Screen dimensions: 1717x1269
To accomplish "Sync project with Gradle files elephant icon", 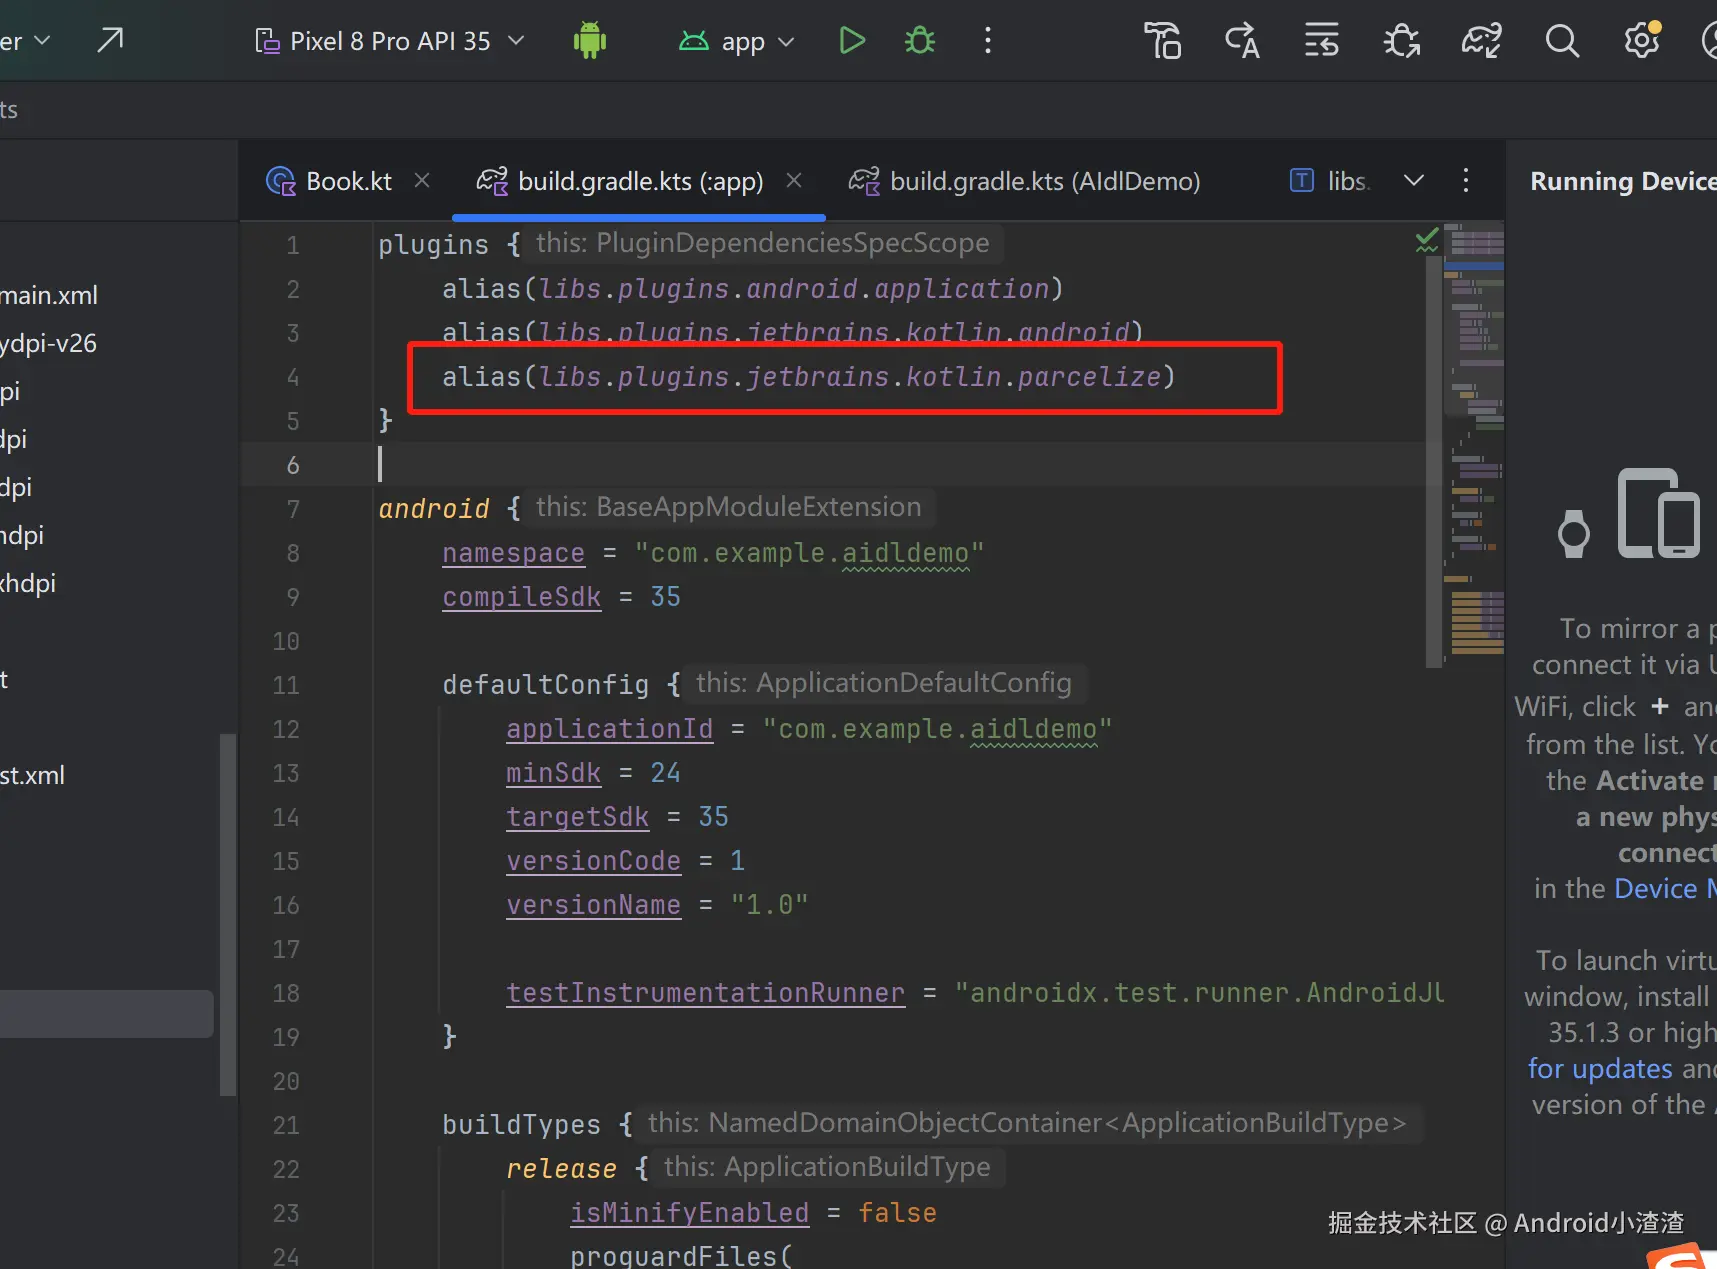I will 1482,41.
